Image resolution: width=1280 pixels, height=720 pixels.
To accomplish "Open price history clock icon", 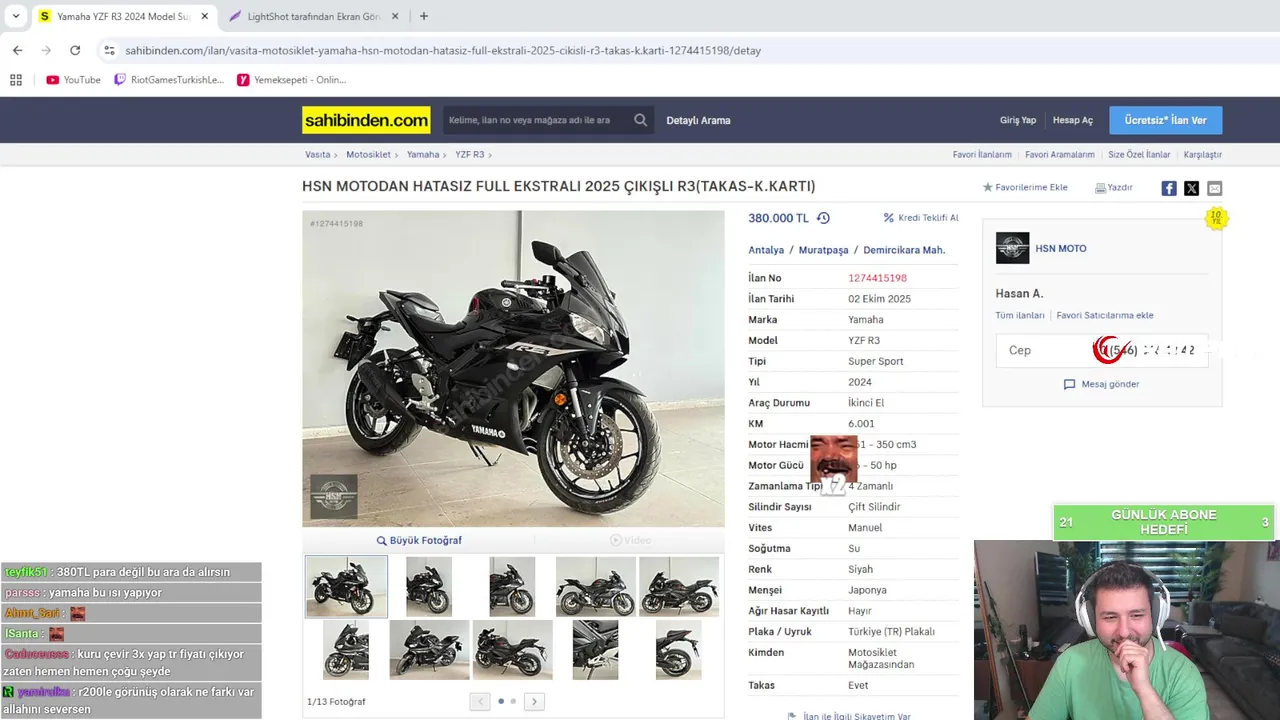I will [823, 218].
